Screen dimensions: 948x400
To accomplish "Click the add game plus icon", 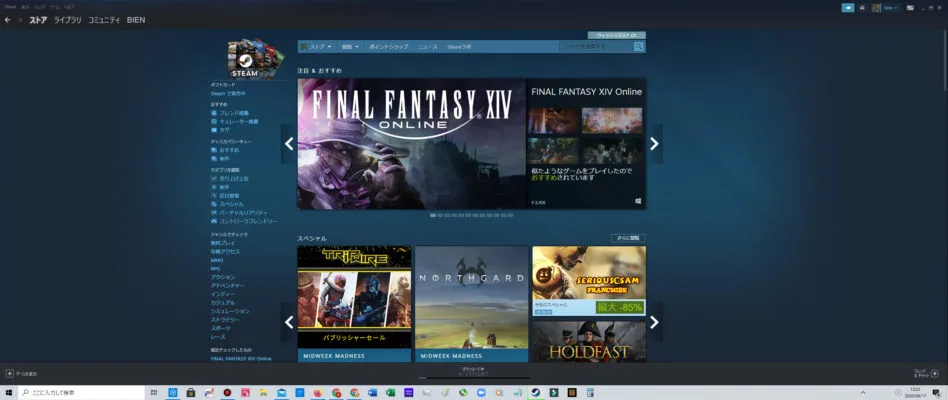I will 10,373.
